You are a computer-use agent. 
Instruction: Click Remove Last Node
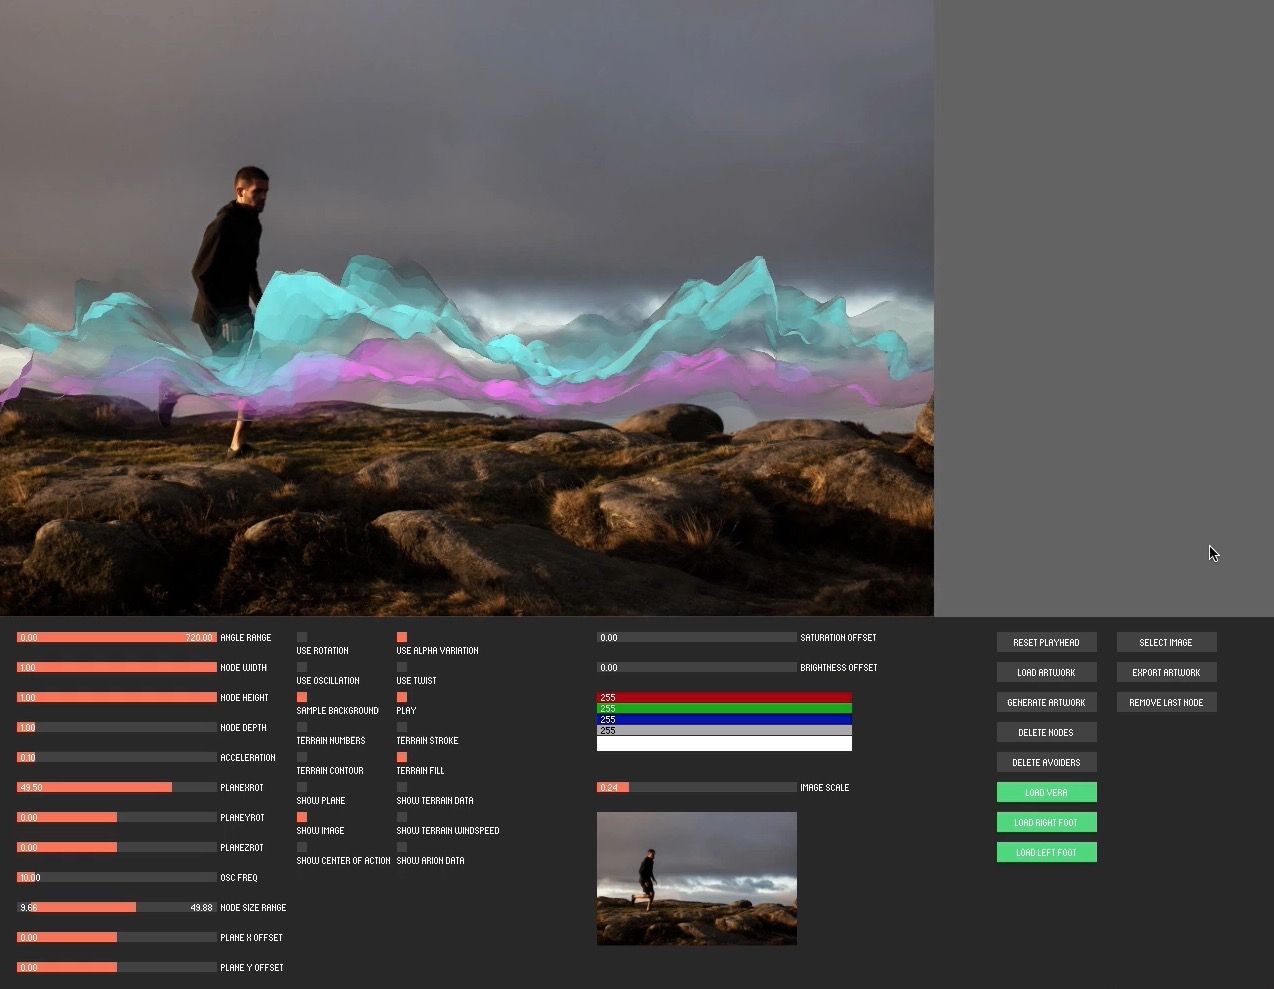(x=1166, y=702)
